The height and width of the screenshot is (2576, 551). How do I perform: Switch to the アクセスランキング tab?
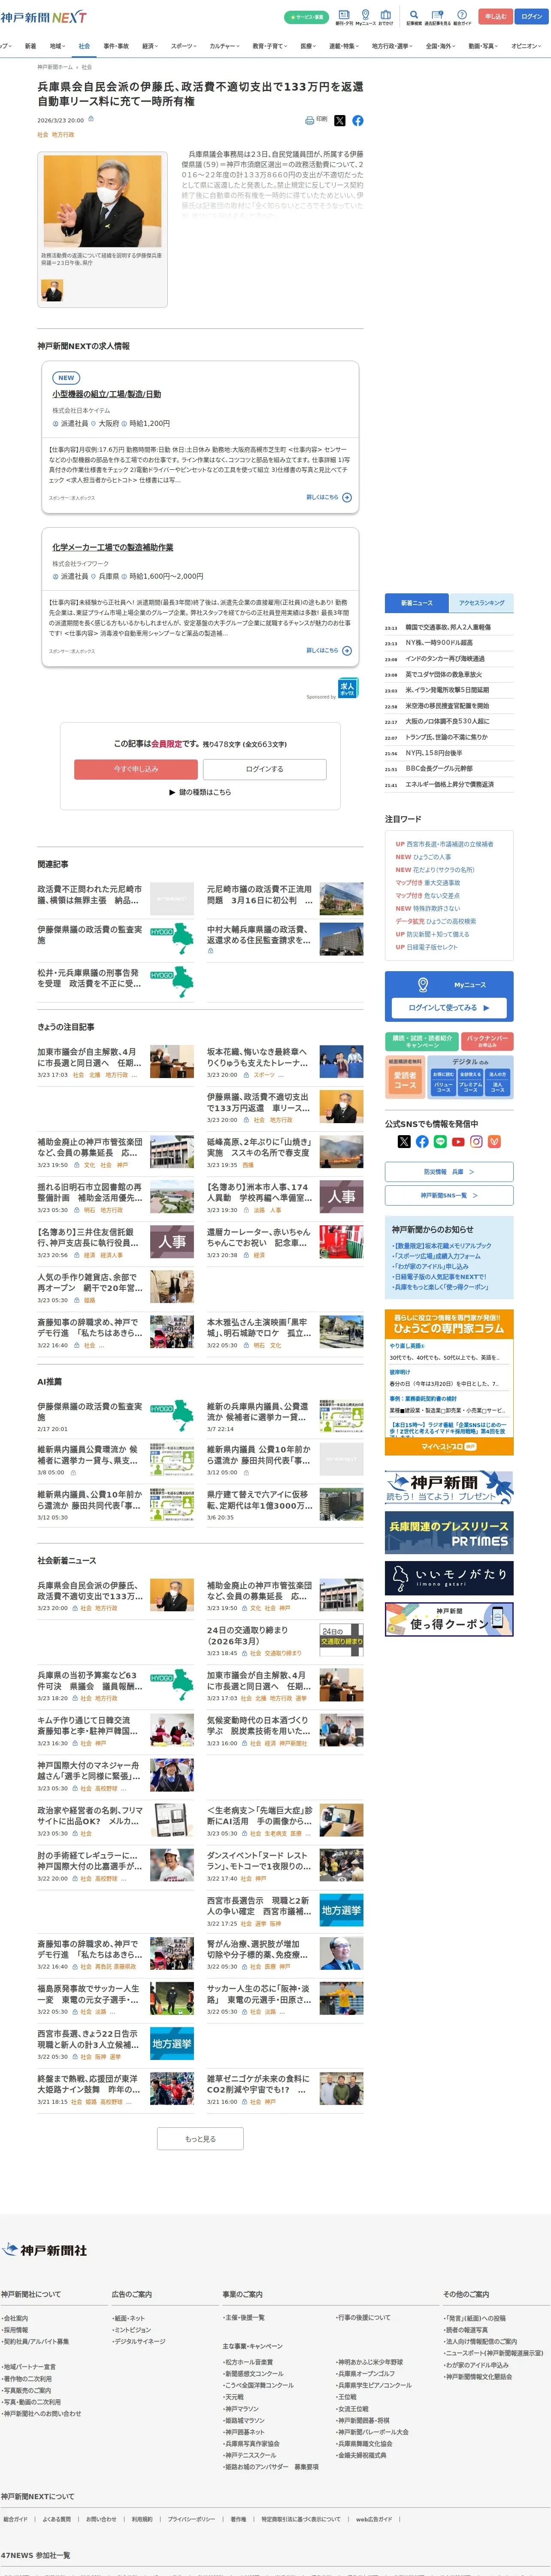[x=482, y=603]
